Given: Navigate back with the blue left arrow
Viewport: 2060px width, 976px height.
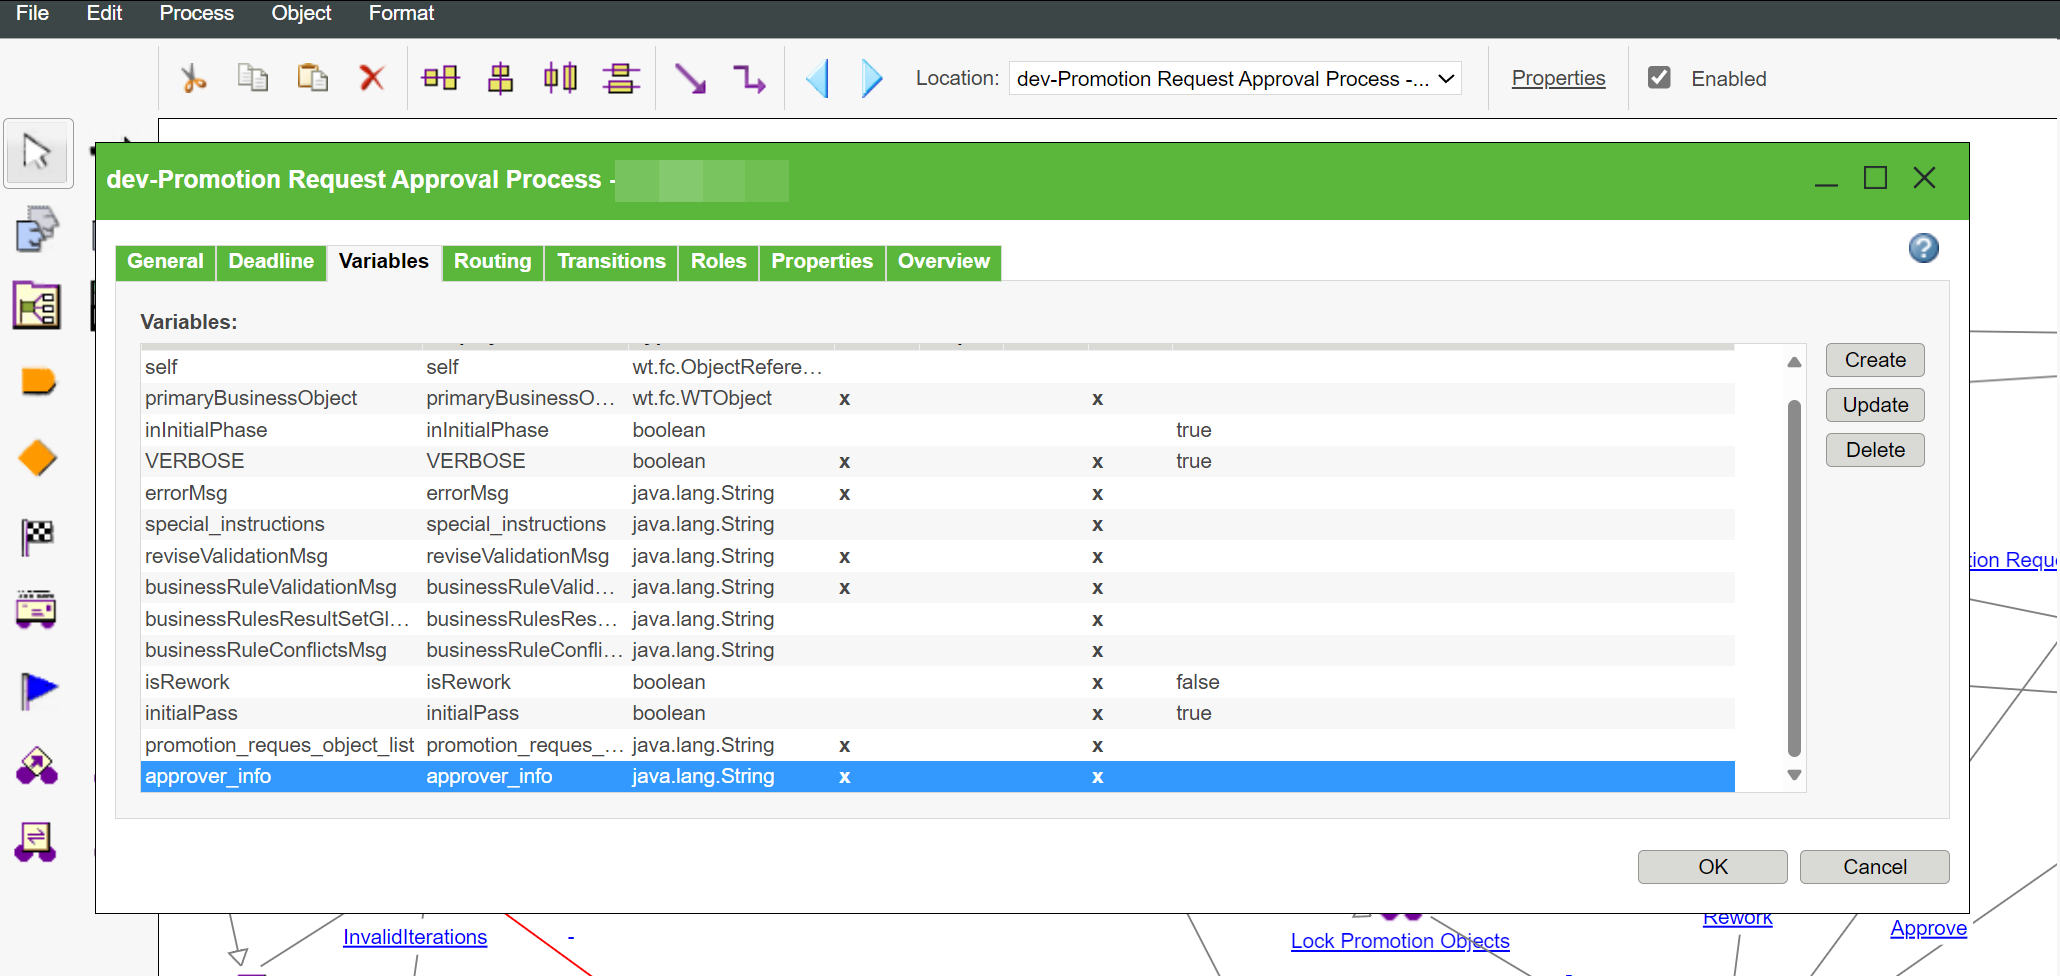Looking at the screenshot, I should [x=817, y=78].
